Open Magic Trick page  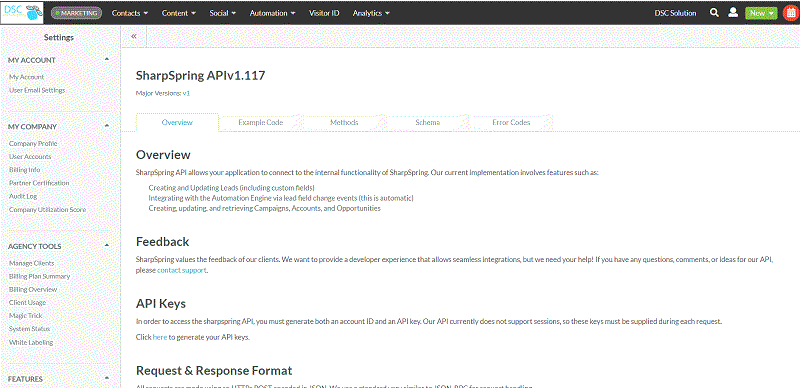point(26,316)
